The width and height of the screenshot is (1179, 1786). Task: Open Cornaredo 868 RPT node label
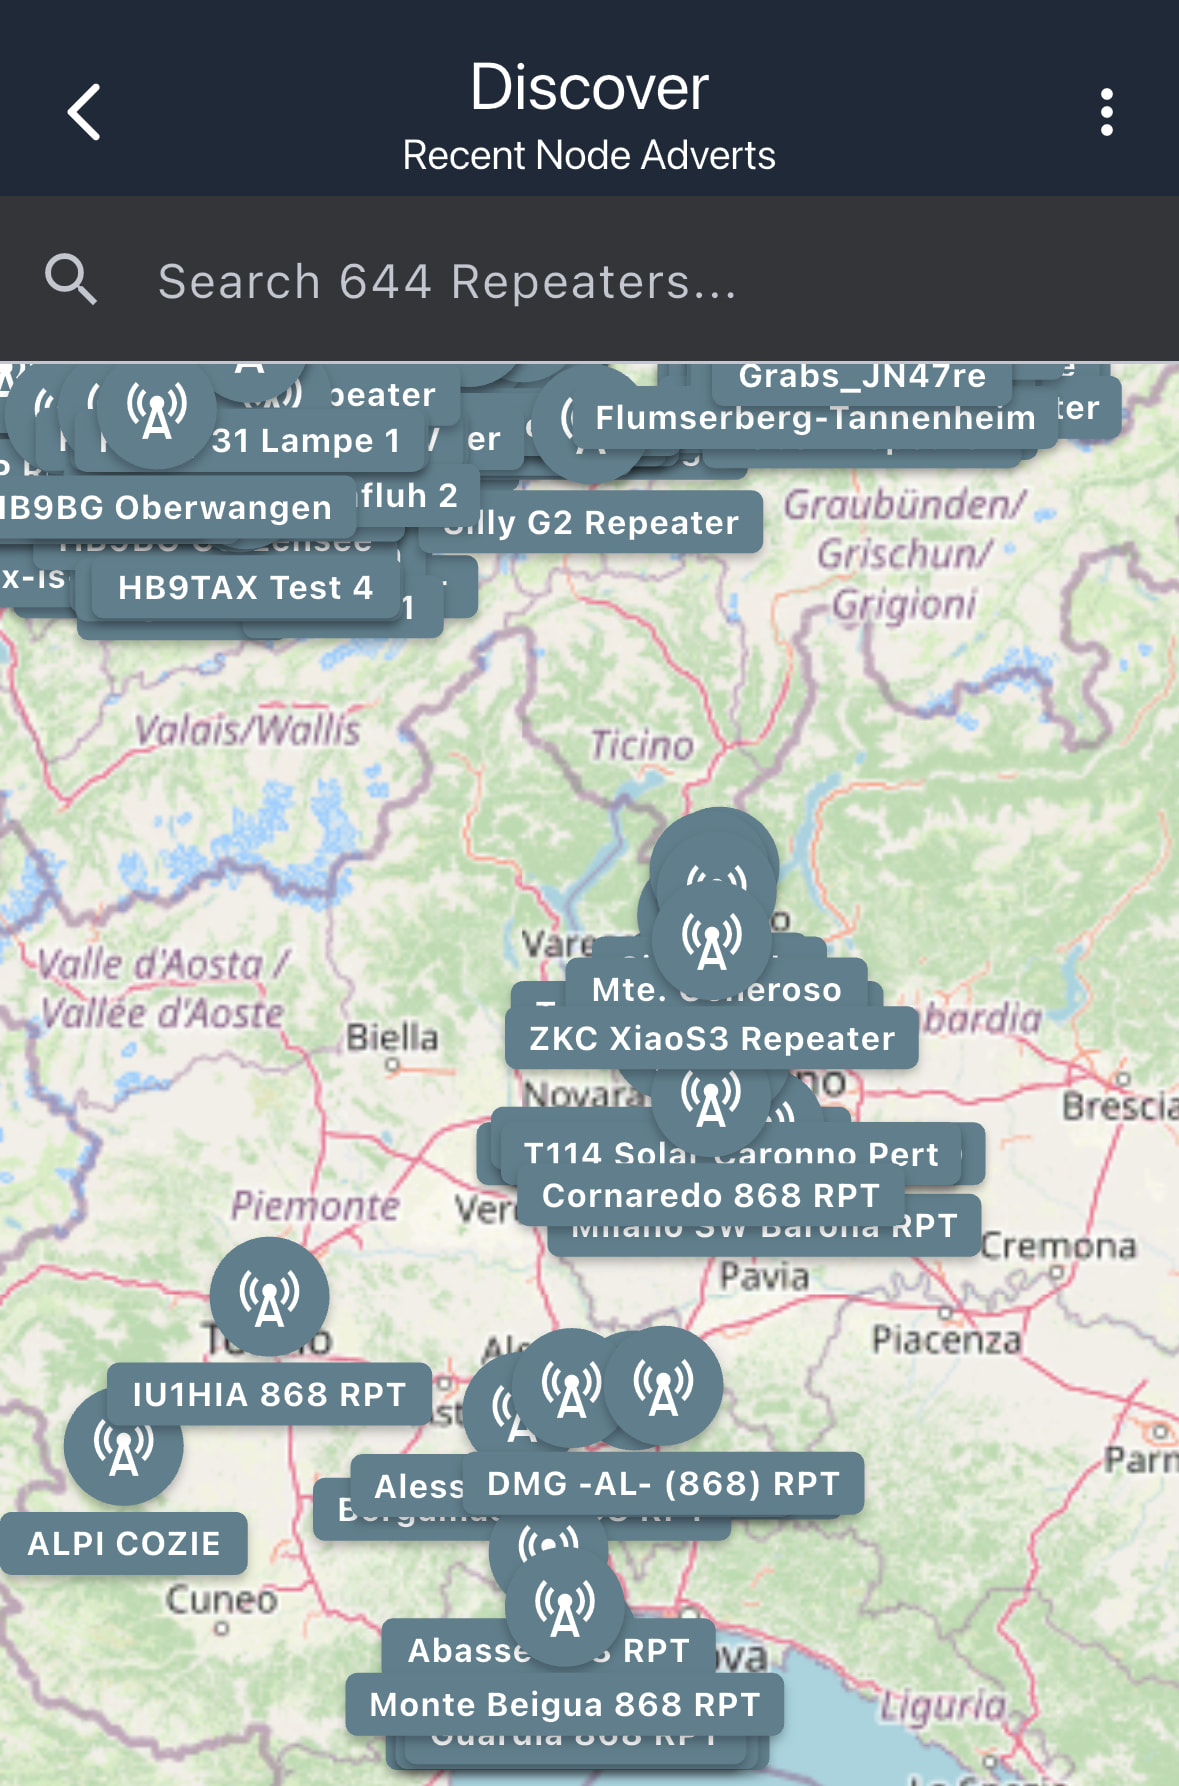710,1196
